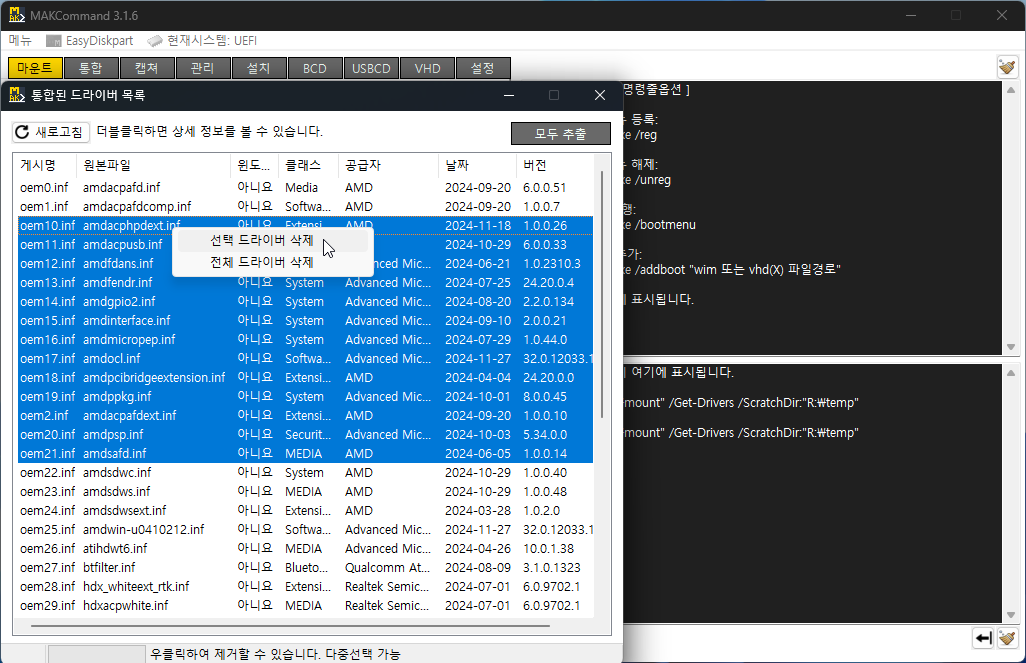1026x663 pixels.
Task: Select the oem19.inf amdppkg.inf row
Action: point(305,397)
